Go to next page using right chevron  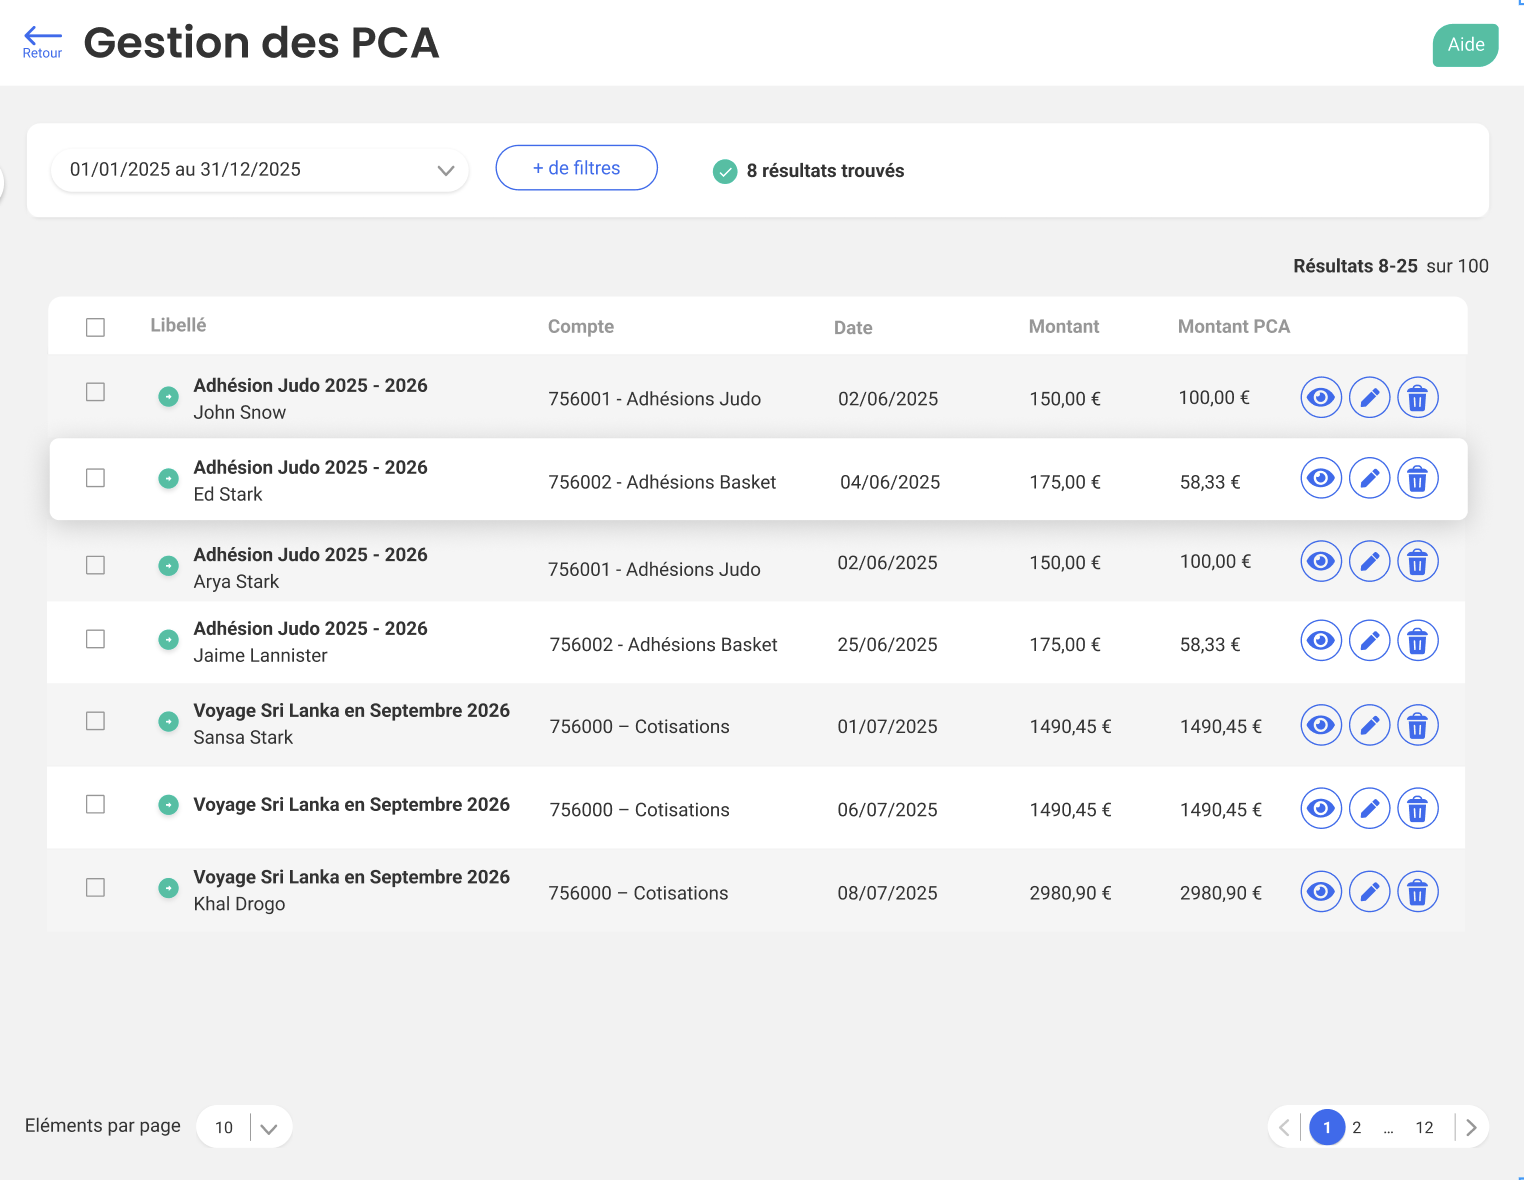tap(1471, 1128)
